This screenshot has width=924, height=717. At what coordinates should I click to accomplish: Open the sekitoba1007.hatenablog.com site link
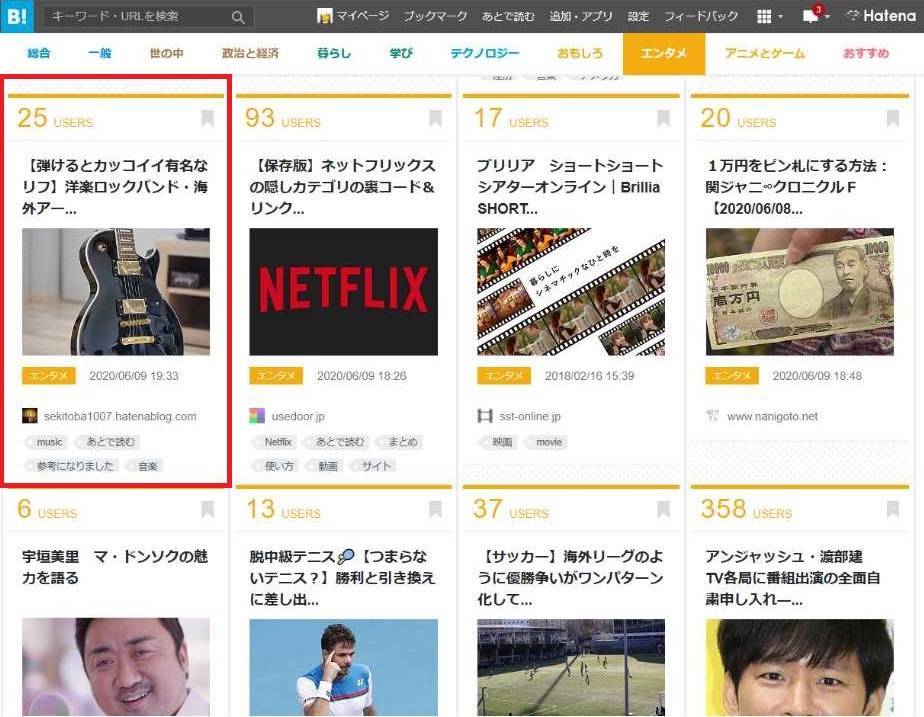(120, 416)
